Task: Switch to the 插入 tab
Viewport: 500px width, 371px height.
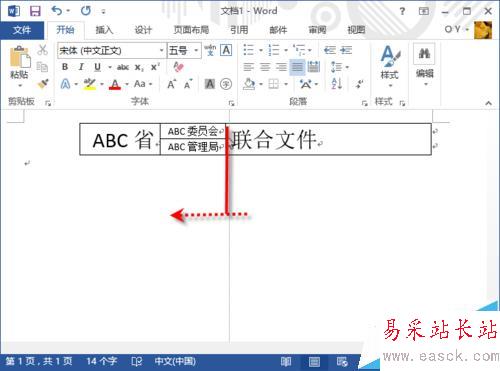Action: [104, 30]
